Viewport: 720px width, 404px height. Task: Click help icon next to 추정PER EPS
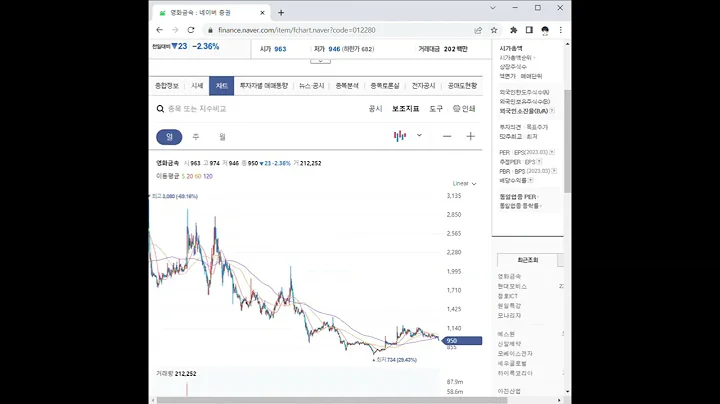(x=540, y=162)
